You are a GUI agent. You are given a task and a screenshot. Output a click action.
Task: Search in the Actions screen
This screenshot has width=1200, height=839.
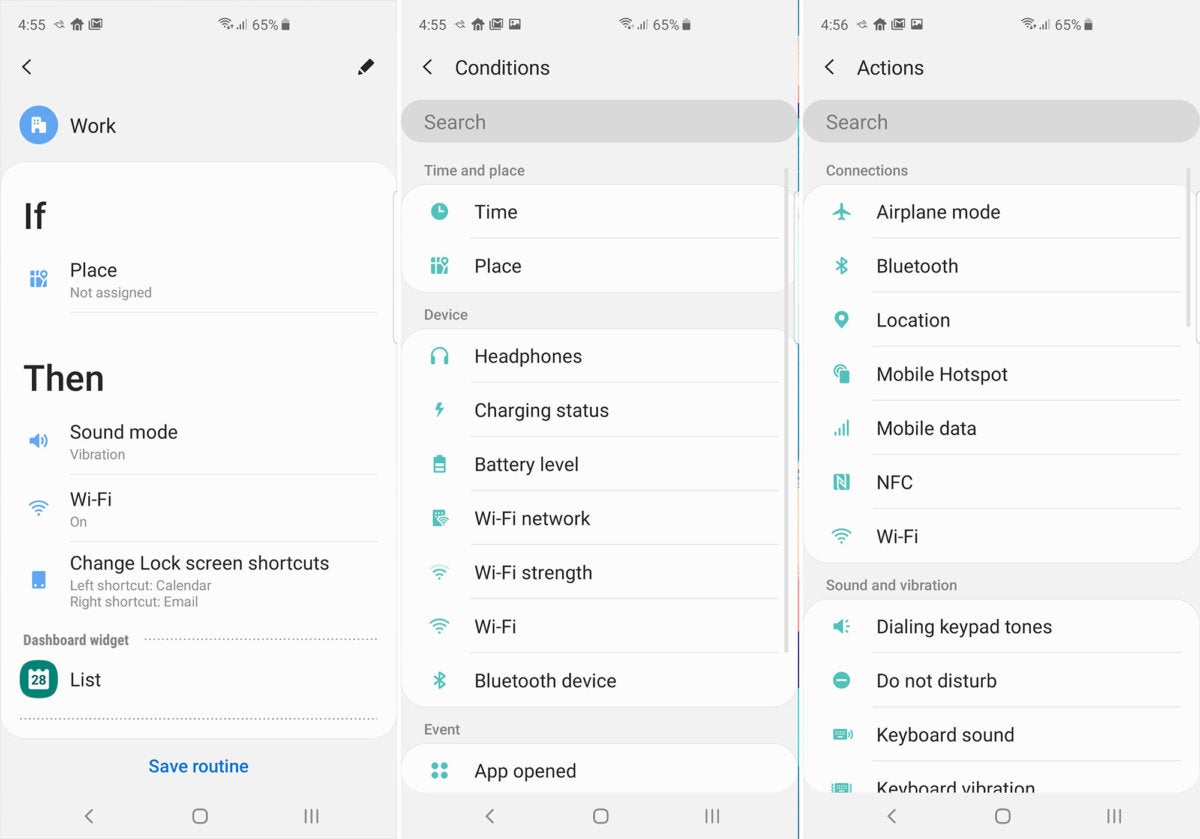tap(1000, 122)
